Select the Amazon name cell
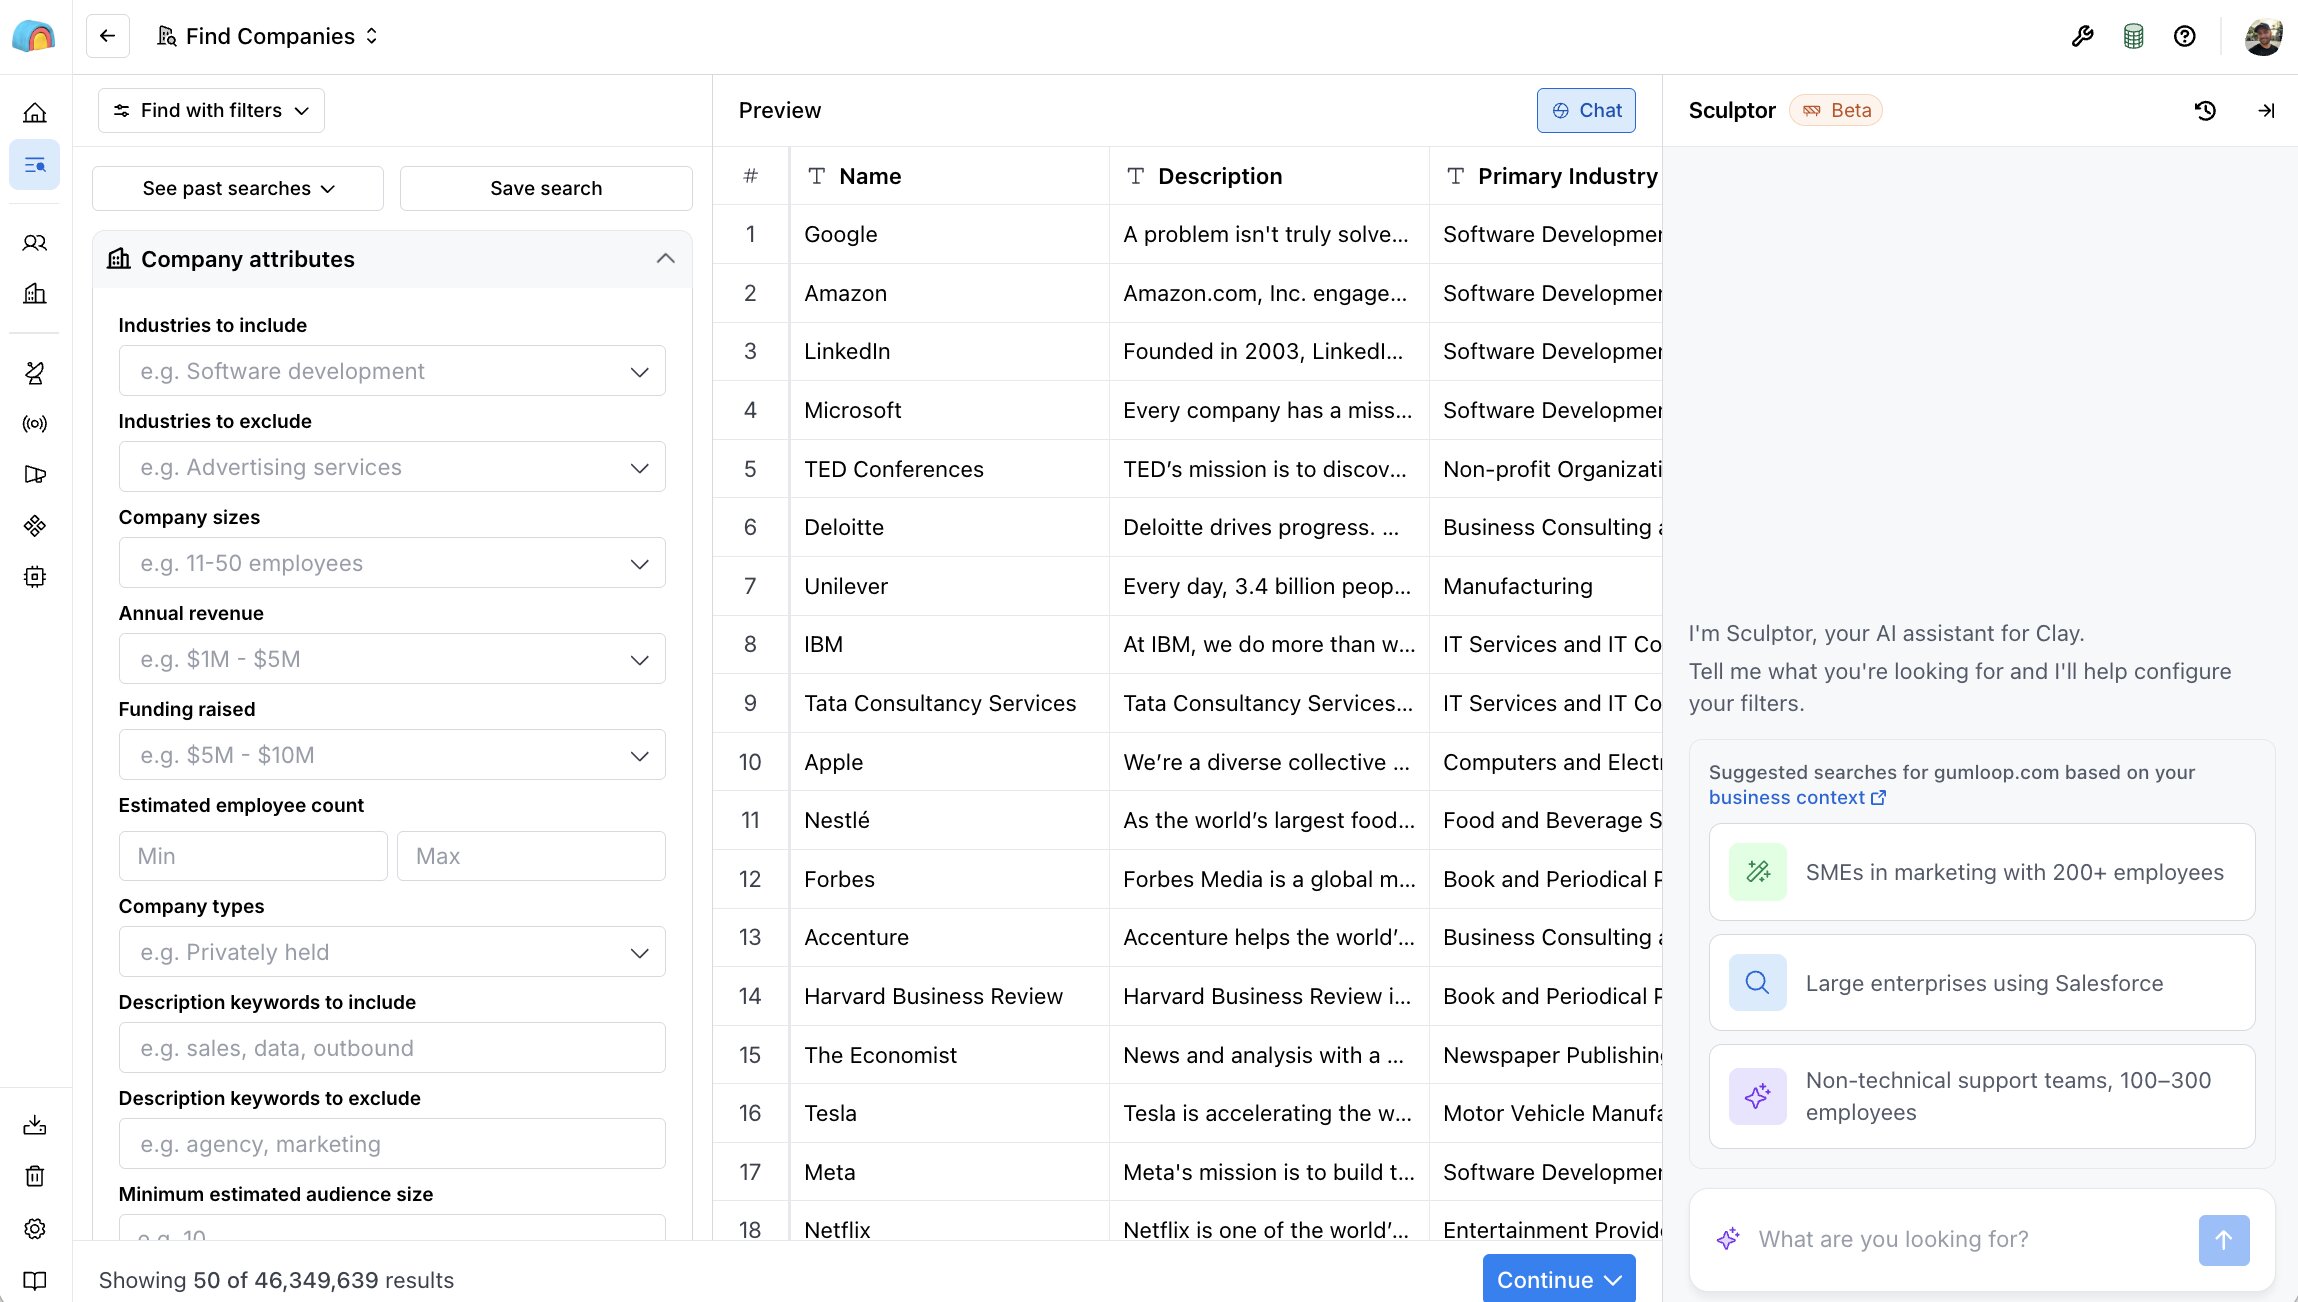Viewport: 2298px width, 1302px height. (x=949, y=294)
